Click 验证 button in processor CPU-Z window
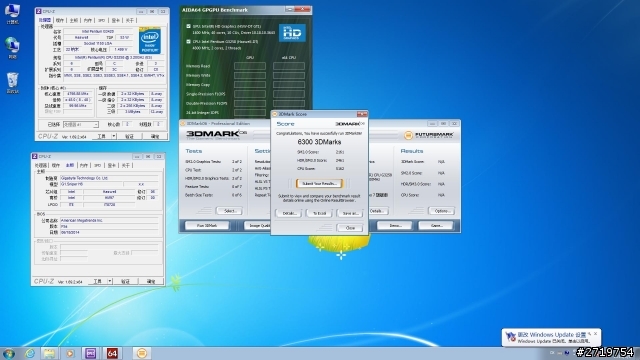The image size is (640, 360). 129,136
